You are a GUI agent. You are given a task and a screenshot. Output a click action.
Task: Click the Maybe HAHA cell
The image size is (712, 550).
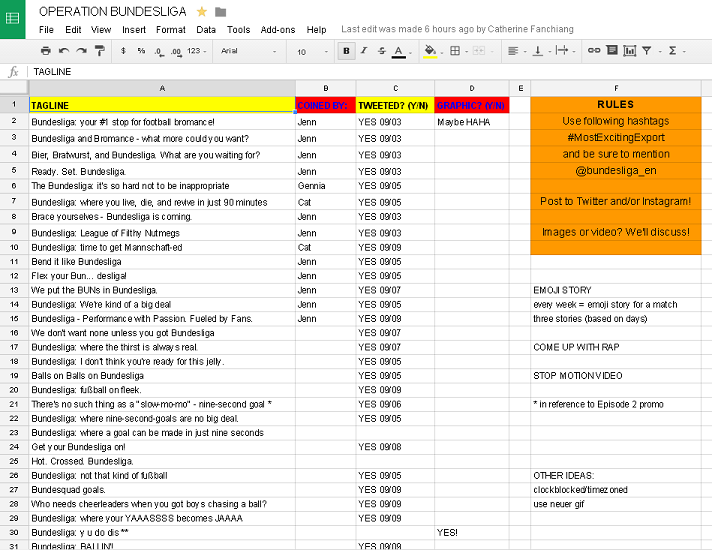[472, 122]
